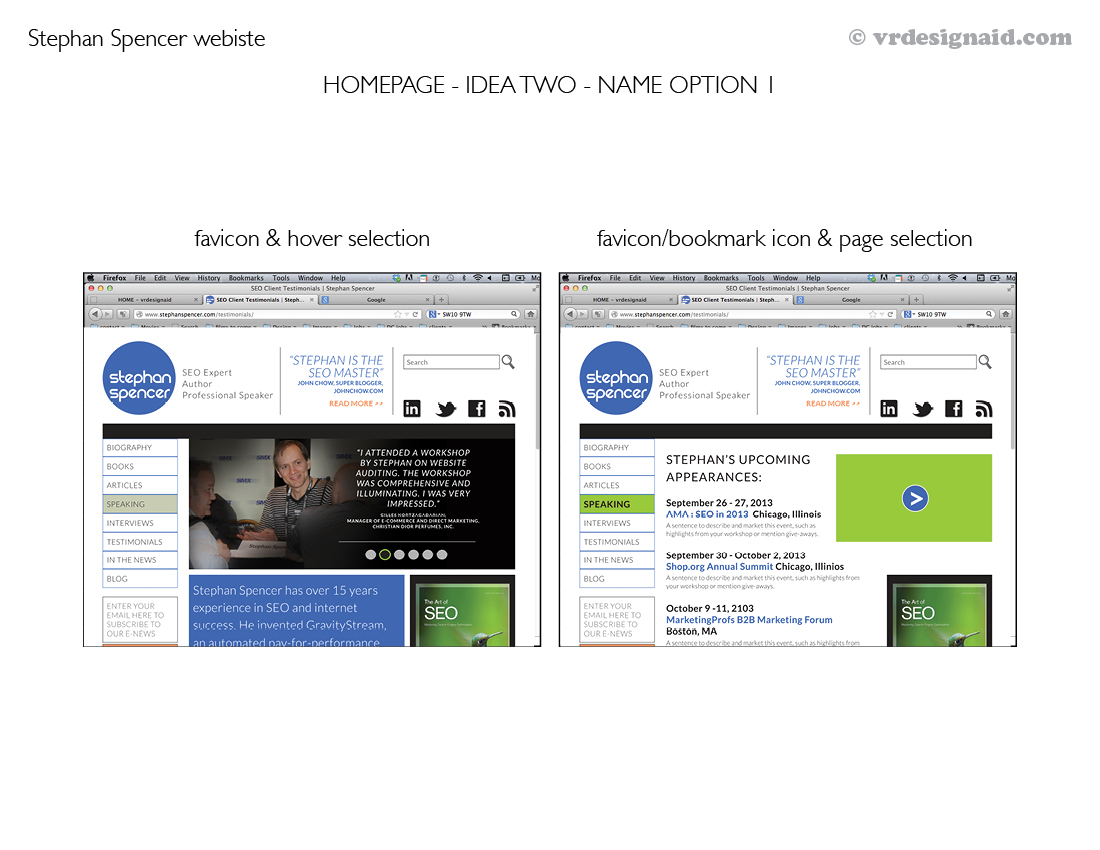The image size is (1100, 850).
Task: Open search engine dropdown in right browser
Action: (x=908, y=314)
